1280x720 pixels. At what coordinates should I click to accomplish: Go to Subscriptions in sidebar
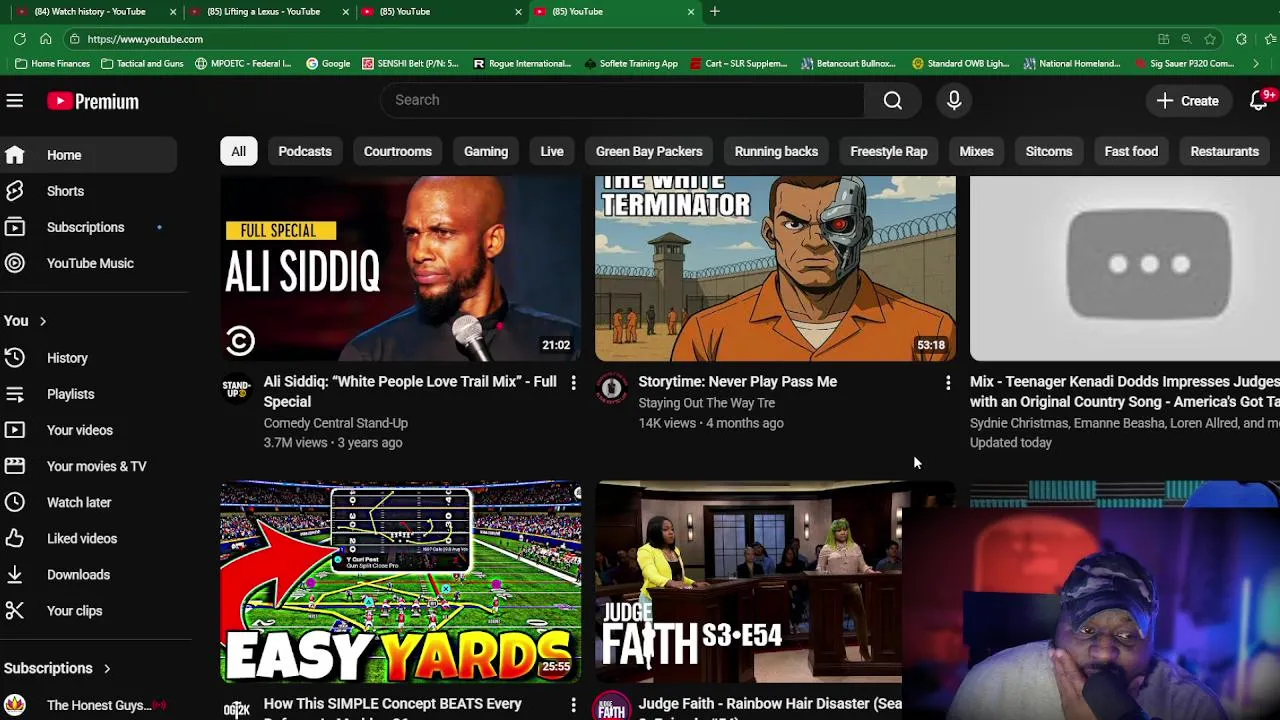(x=85, y=227)
